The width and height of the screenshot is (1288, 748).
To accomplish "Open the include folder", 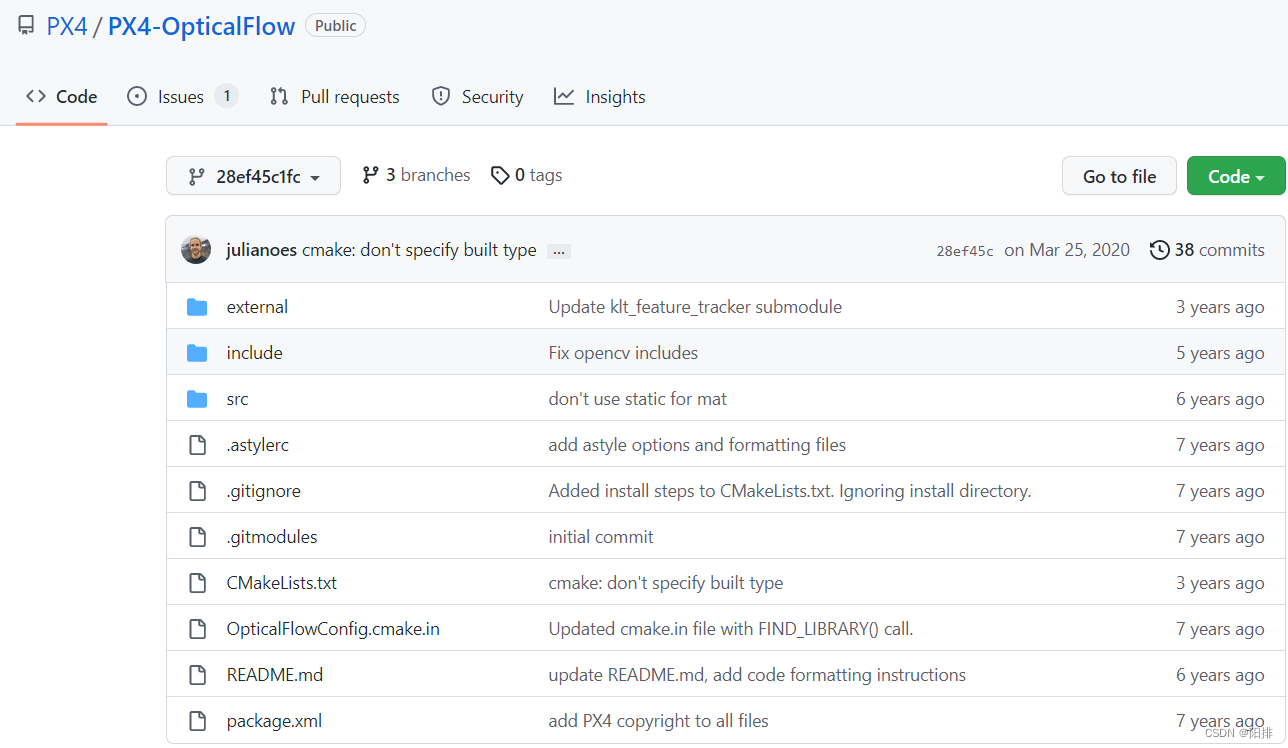I will point(255,353).
